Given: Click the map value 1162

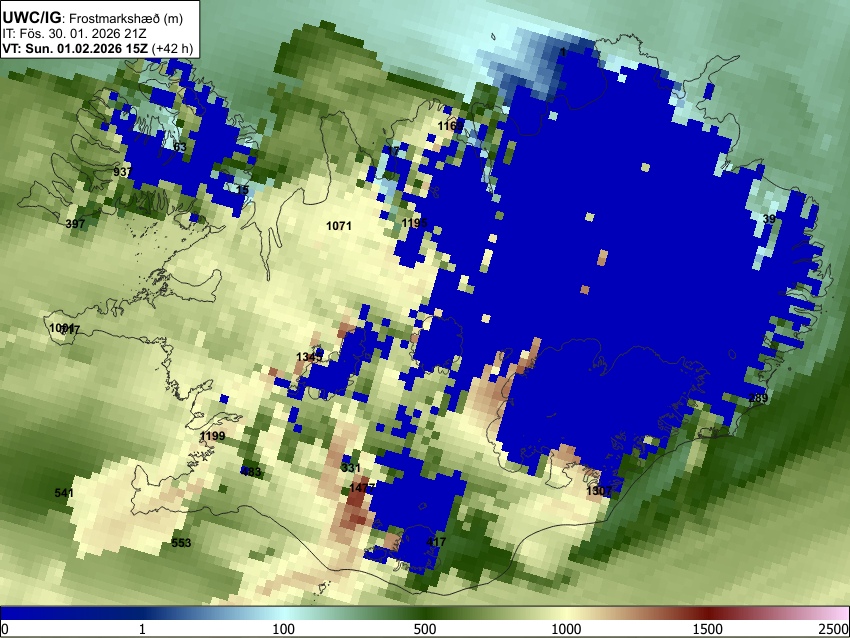Looking at the screenshot, I should [x=450, y=126].
